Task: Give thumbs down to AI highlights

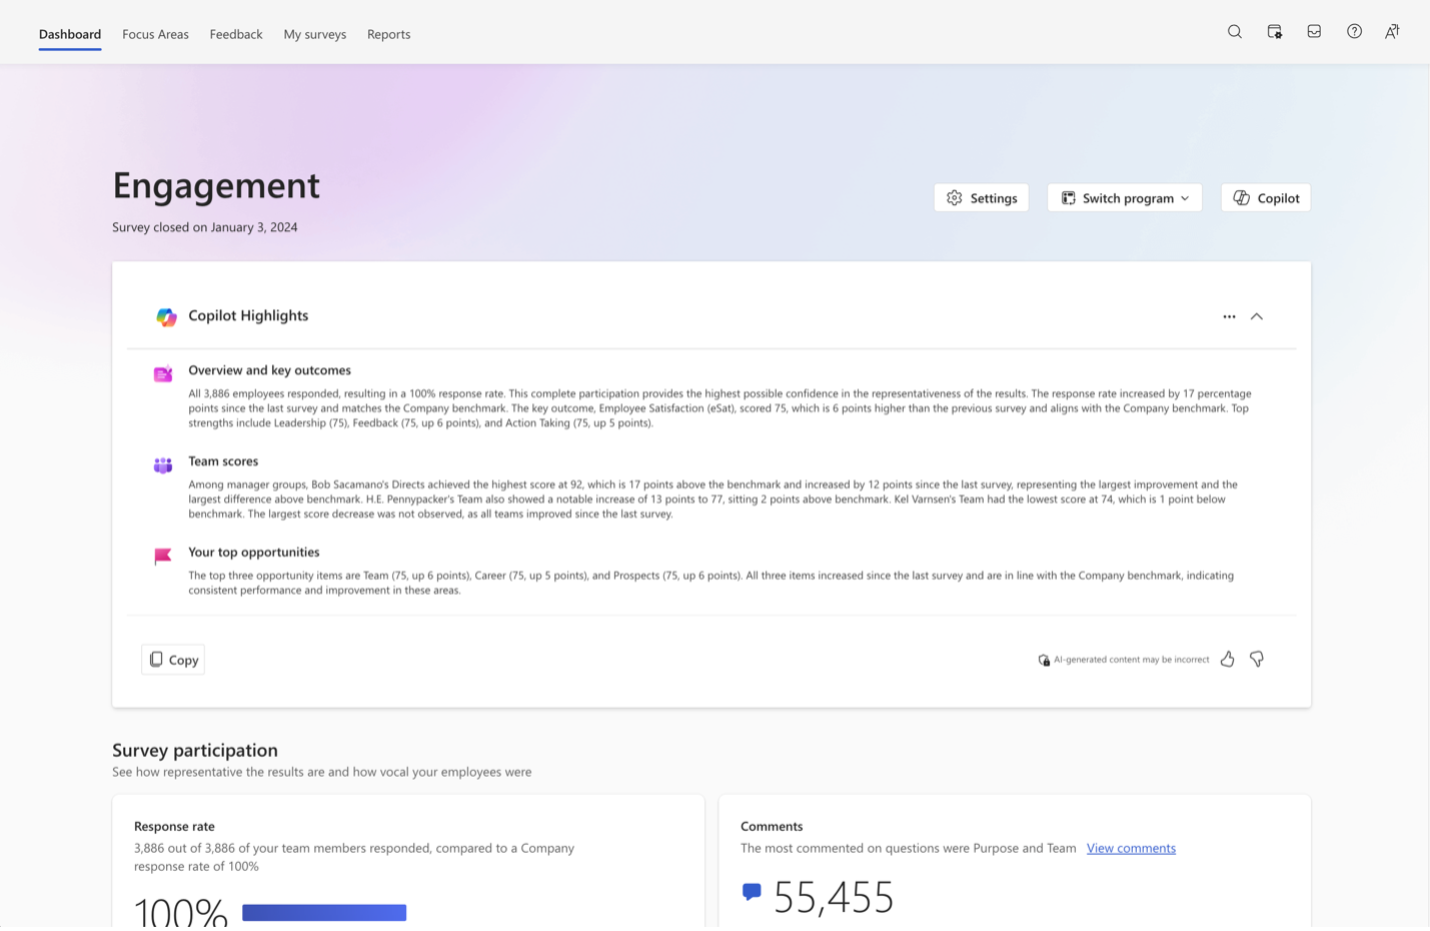Action: (x=1257, y=659)
